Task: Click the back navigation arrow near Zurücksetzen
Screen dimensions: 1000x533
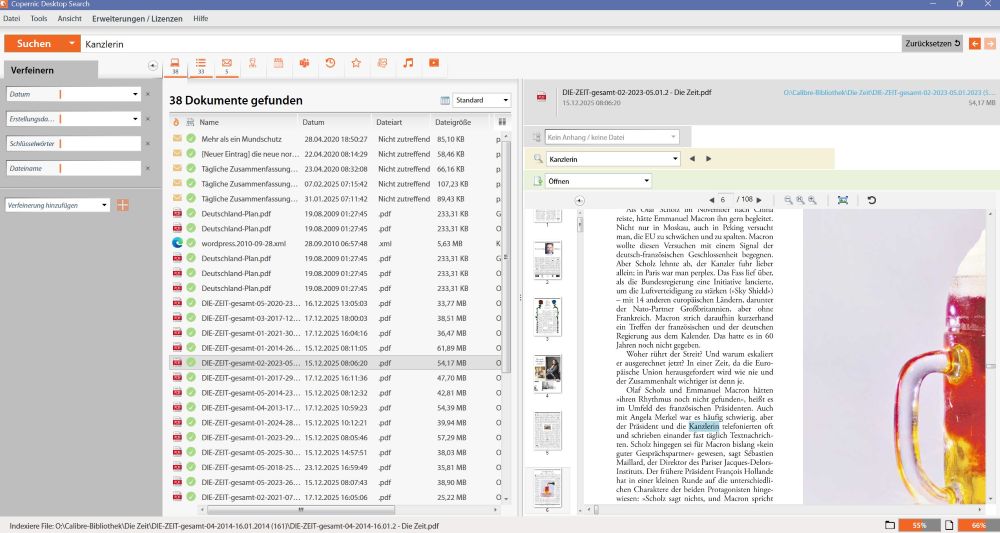Action: pos(974,43)
